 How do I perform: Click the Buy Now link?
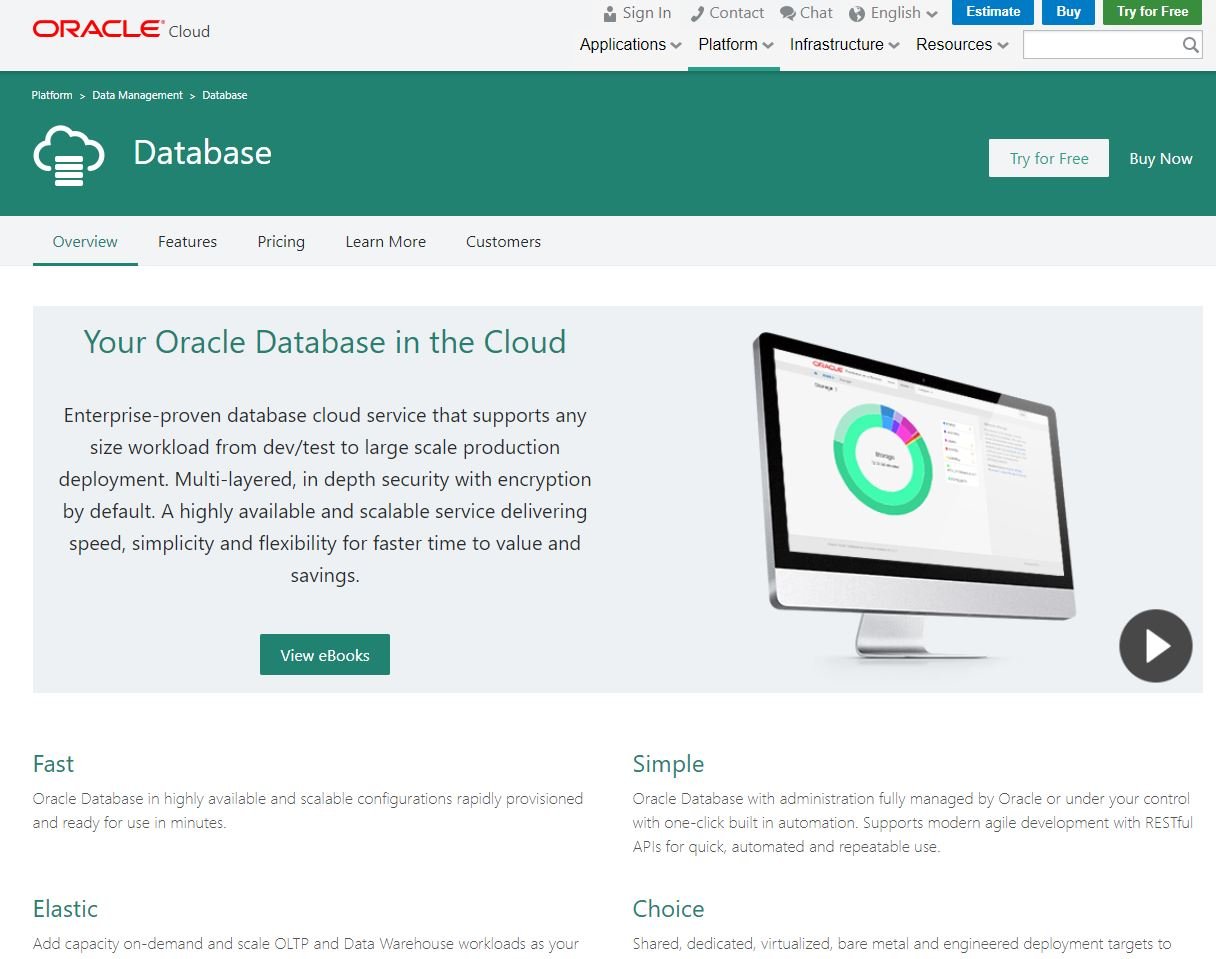coord(1161,158)
